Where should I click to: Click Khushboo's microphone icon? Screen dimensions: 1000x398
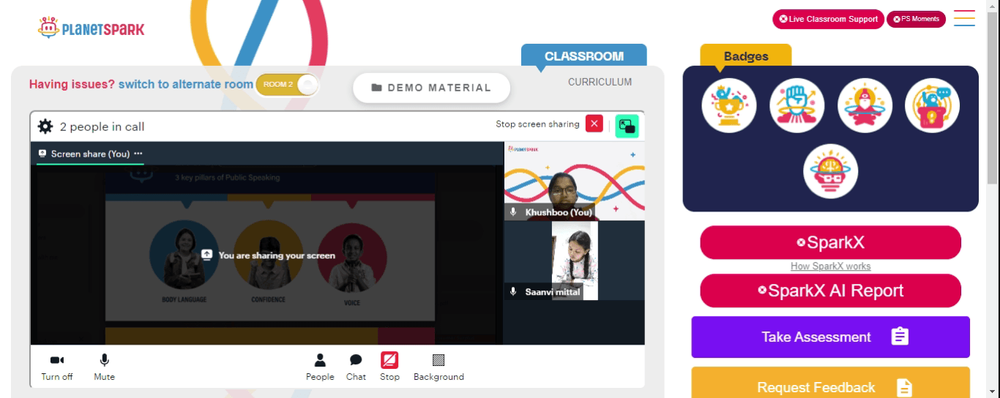(513, 212)
